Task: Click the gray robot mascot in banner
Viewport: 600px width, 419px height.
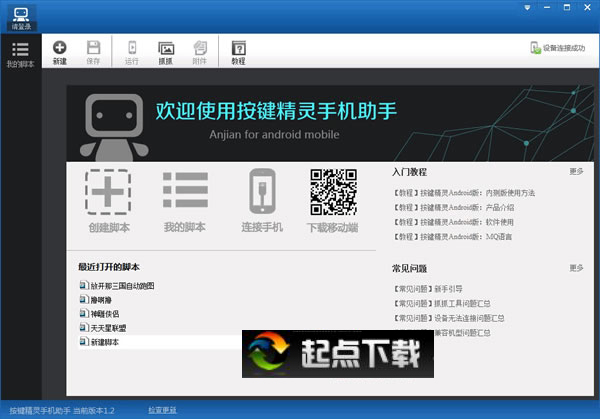Action: 114,127
